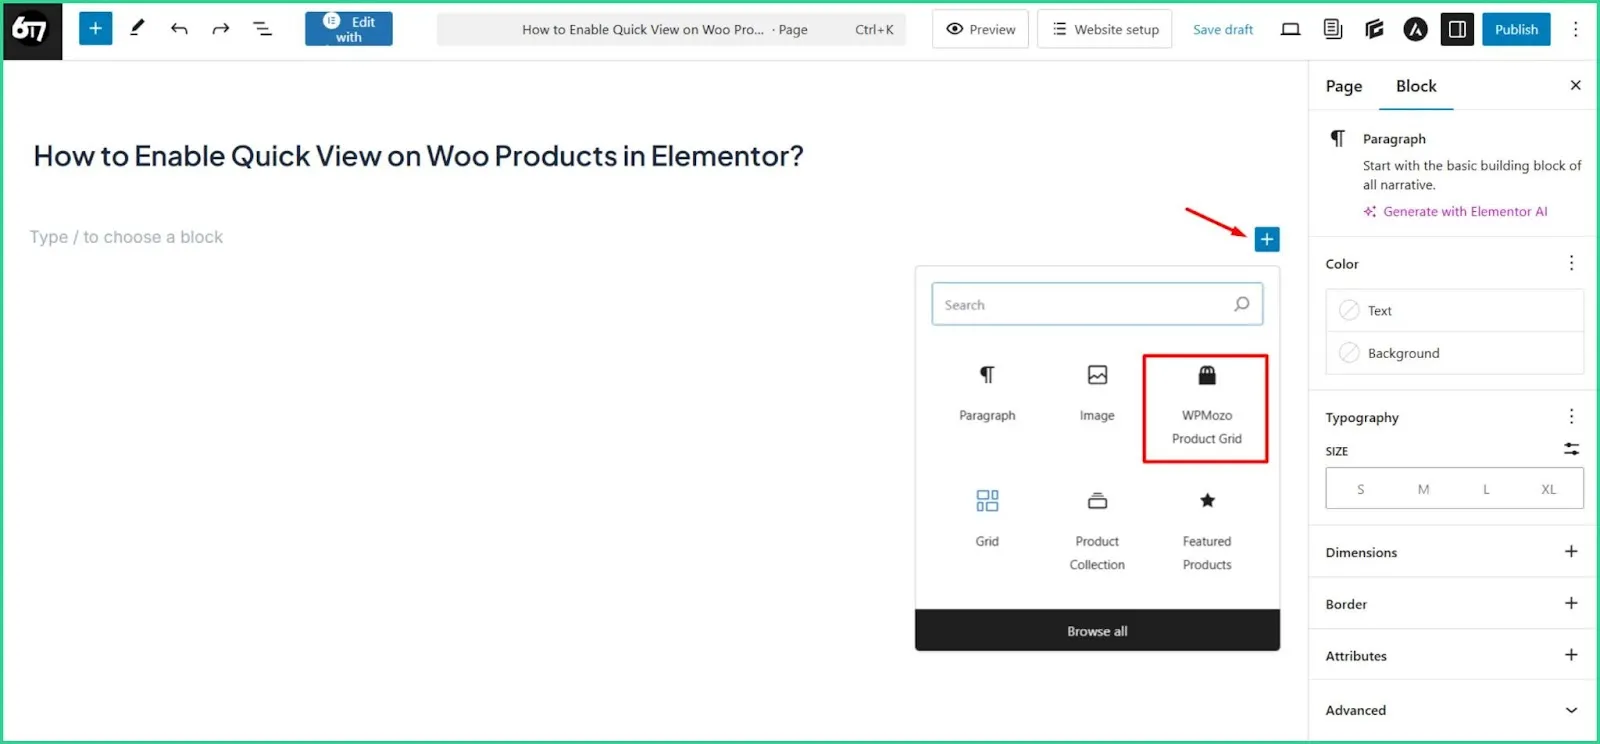This screenshot has height=744, width=1600.
Task: Publish the page
Action: coord(1516,29)
